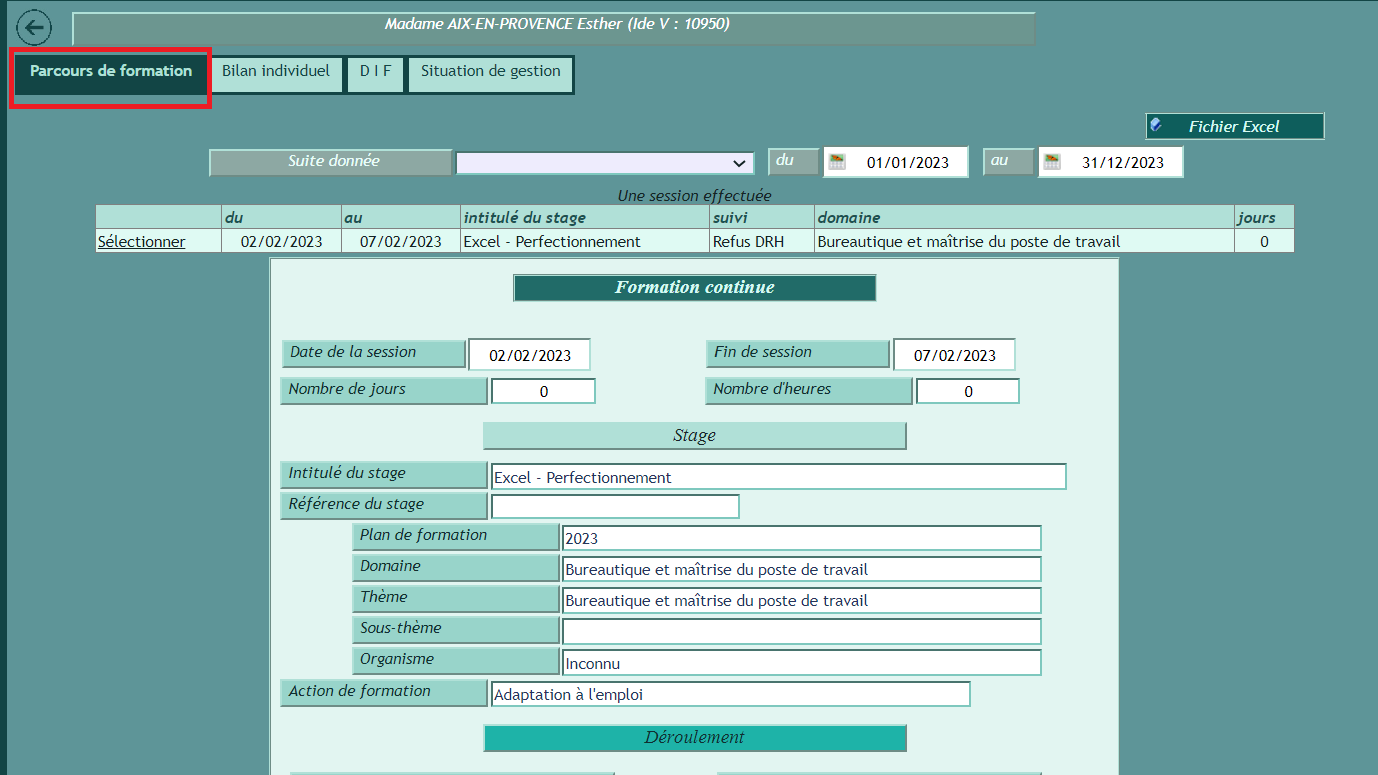Click the Déroulement section header

coord(694,738)
